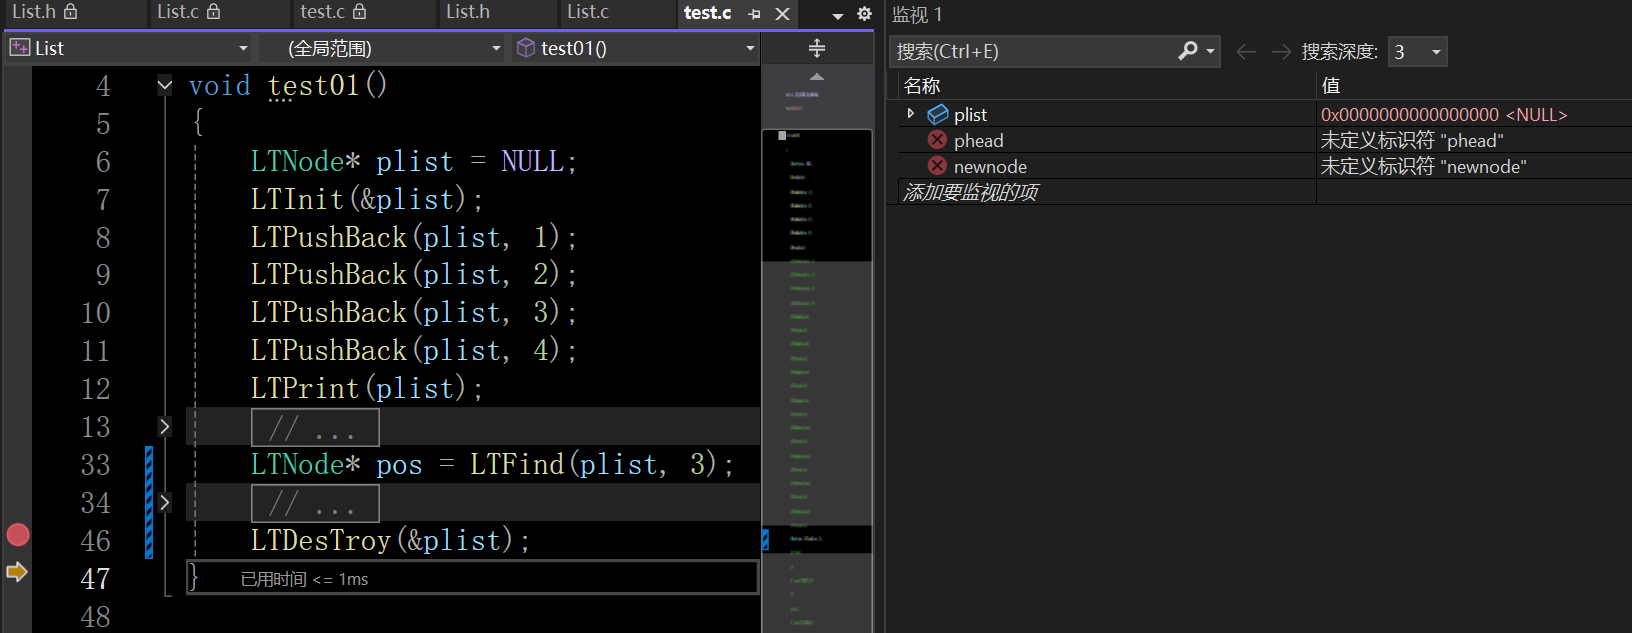
Task: Open the 搜索深度 depth dropdown
Action: click(1418, 52)
